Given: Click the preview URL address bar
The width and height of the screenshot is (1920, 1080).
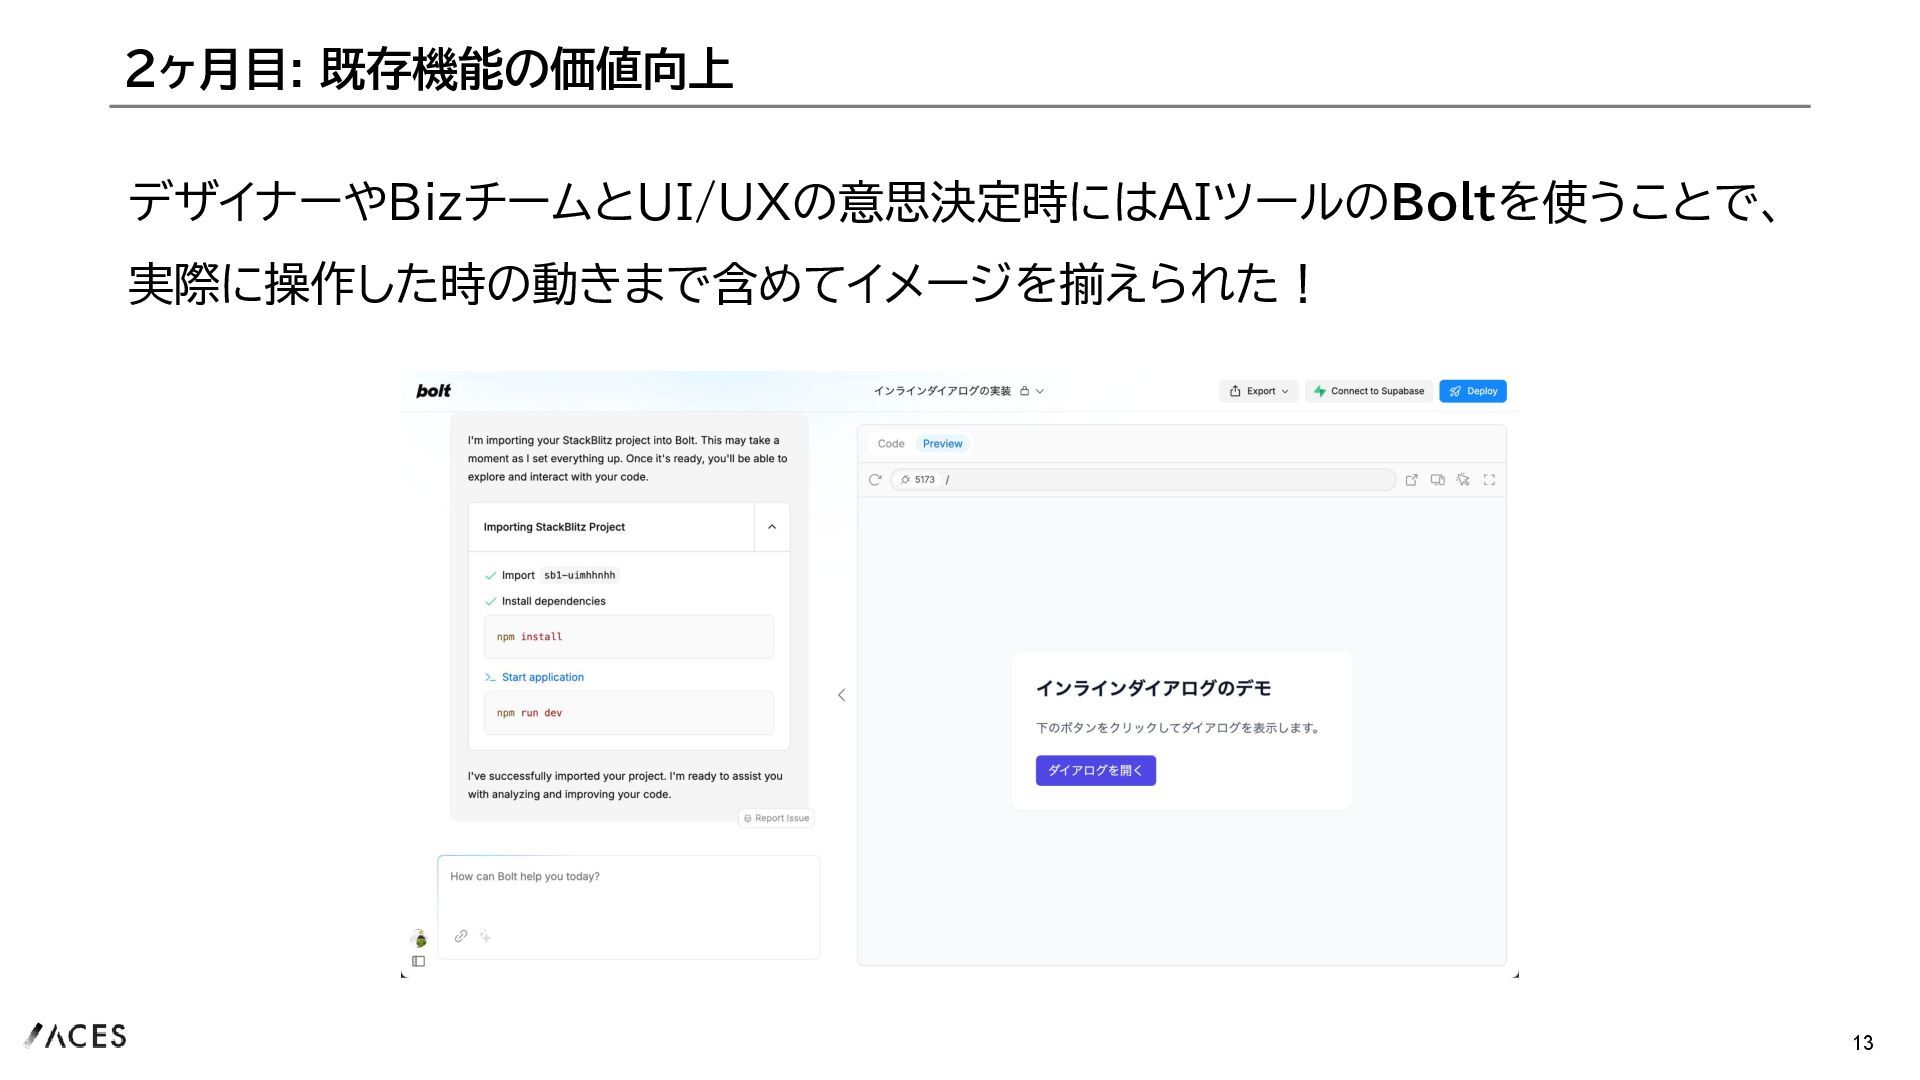Looking at the screenshot, I should 1143,480.
